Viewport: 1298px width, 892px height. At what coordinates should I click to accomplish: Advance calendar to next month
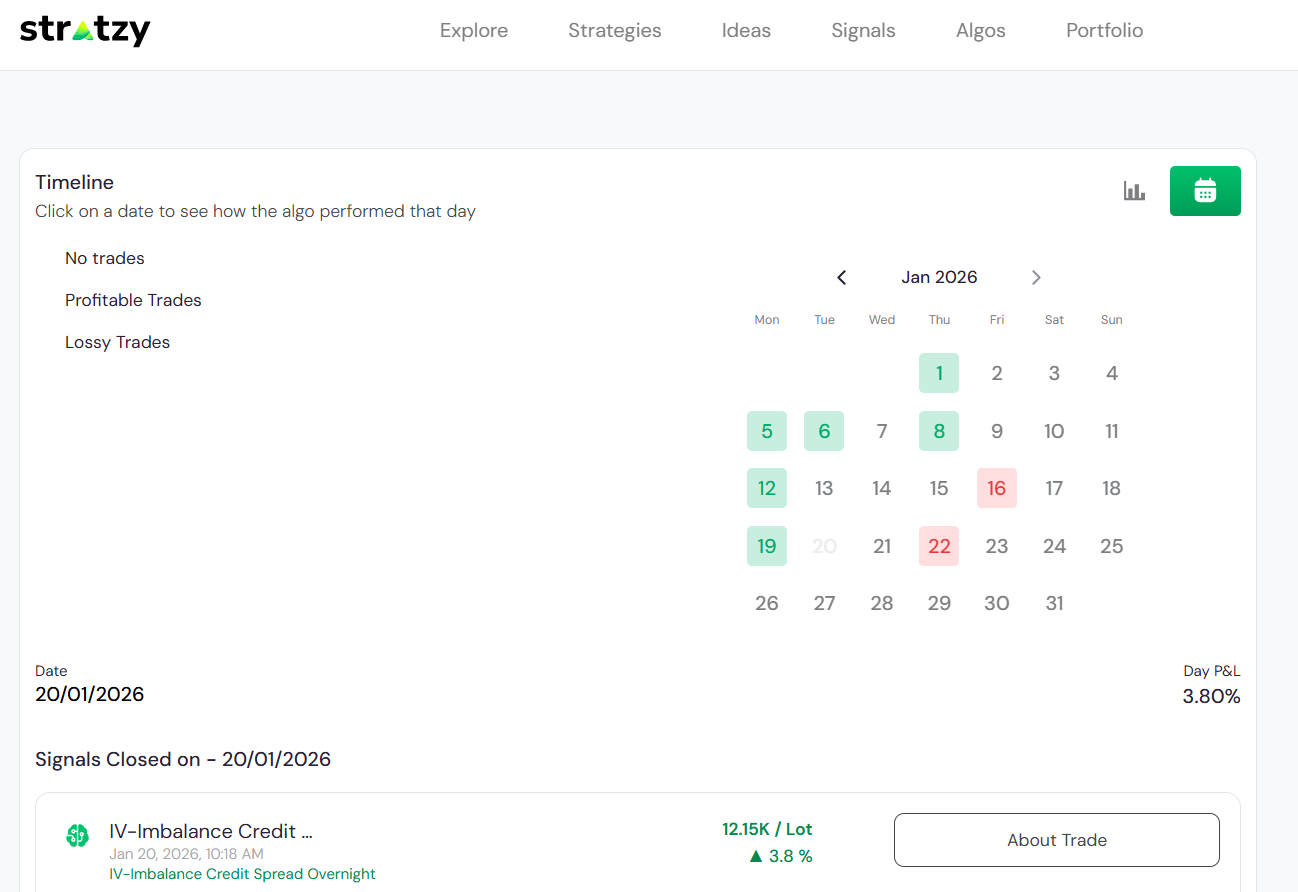coord(1036,277)
